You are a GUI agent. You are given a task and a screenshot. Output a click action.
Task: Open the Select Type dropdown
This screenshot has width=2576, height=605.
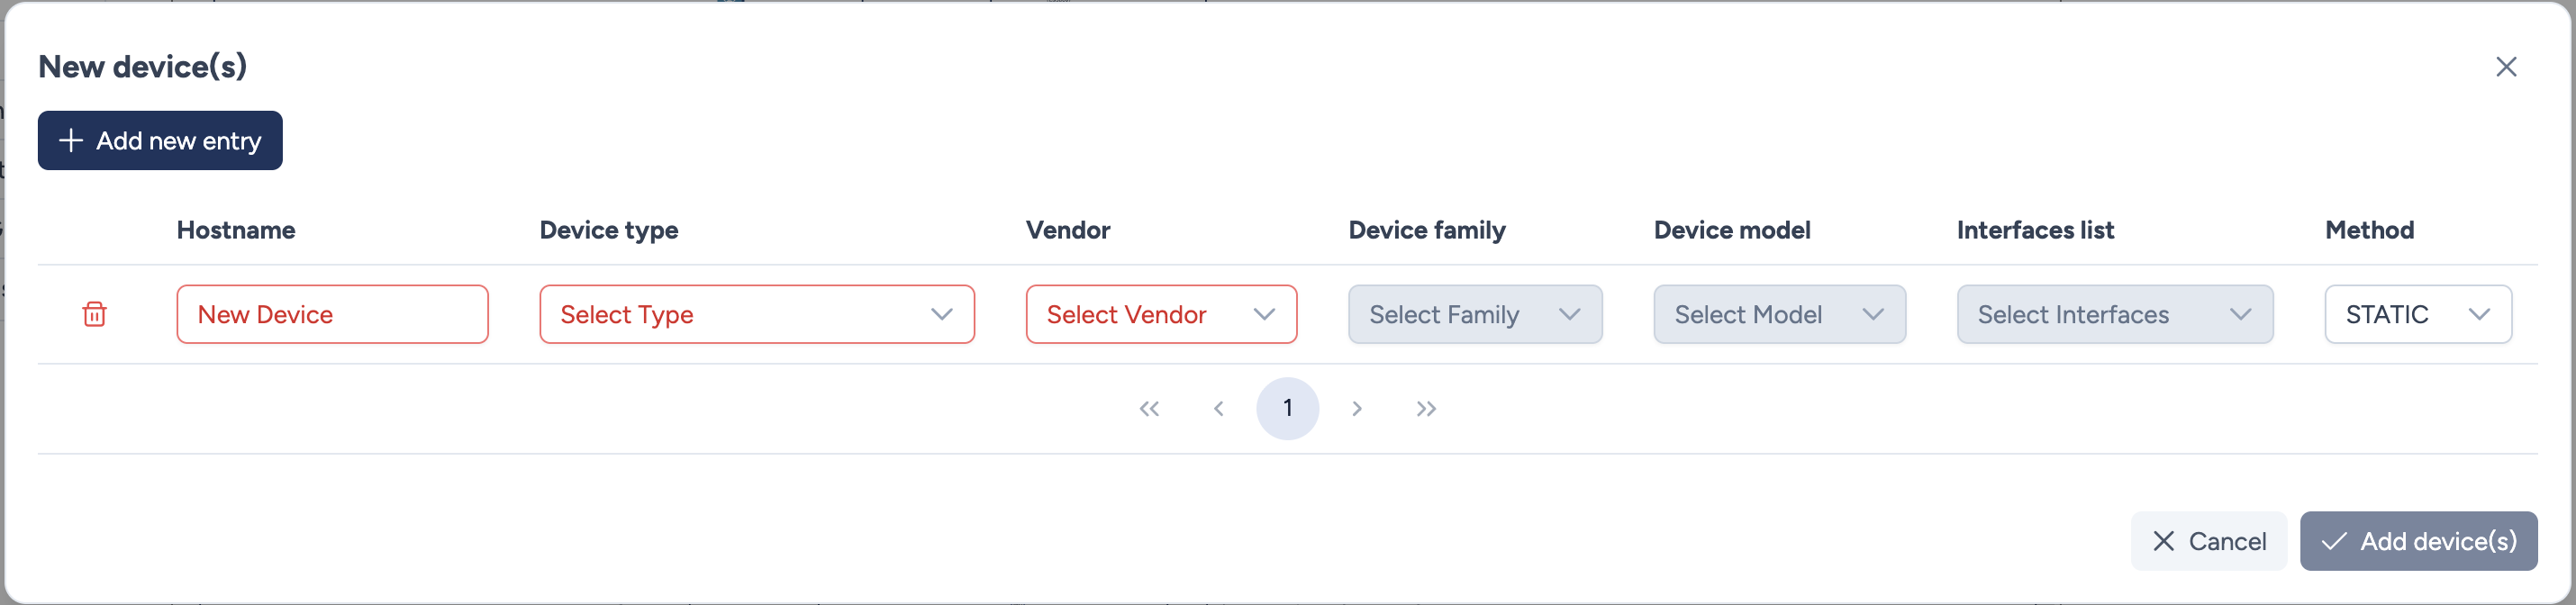(756, 314)
